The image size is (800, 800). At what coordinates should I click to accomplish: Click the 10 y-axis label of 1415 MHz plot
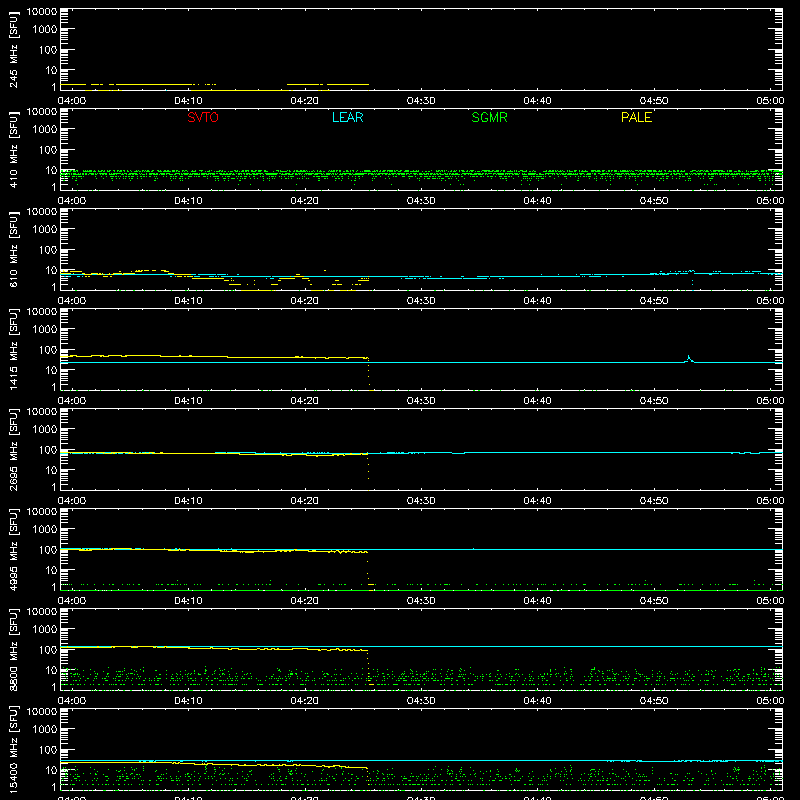[51, 370]
